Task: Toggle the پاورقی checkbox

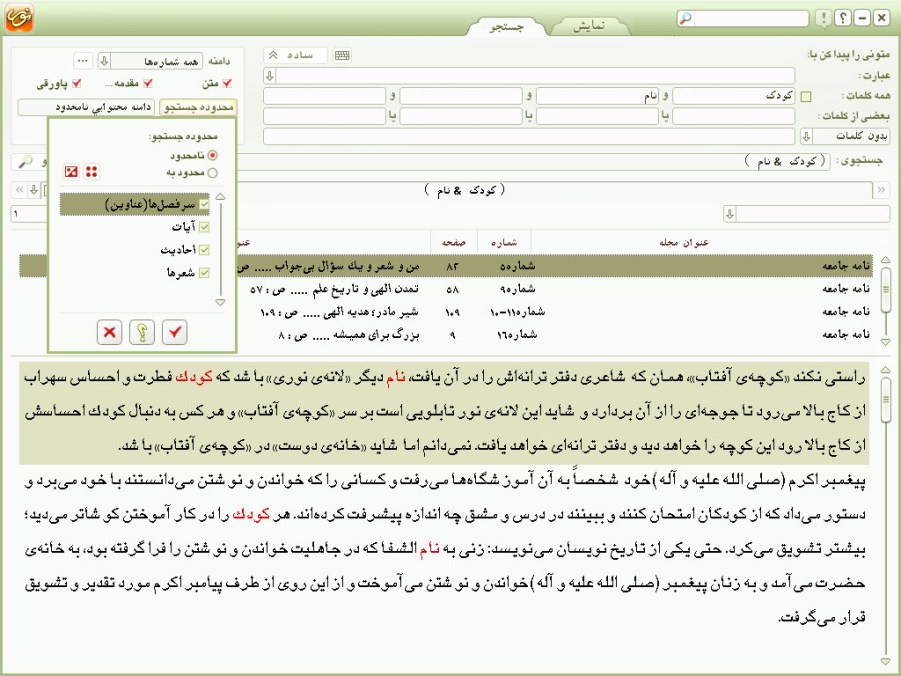Action: click(76, 83)
